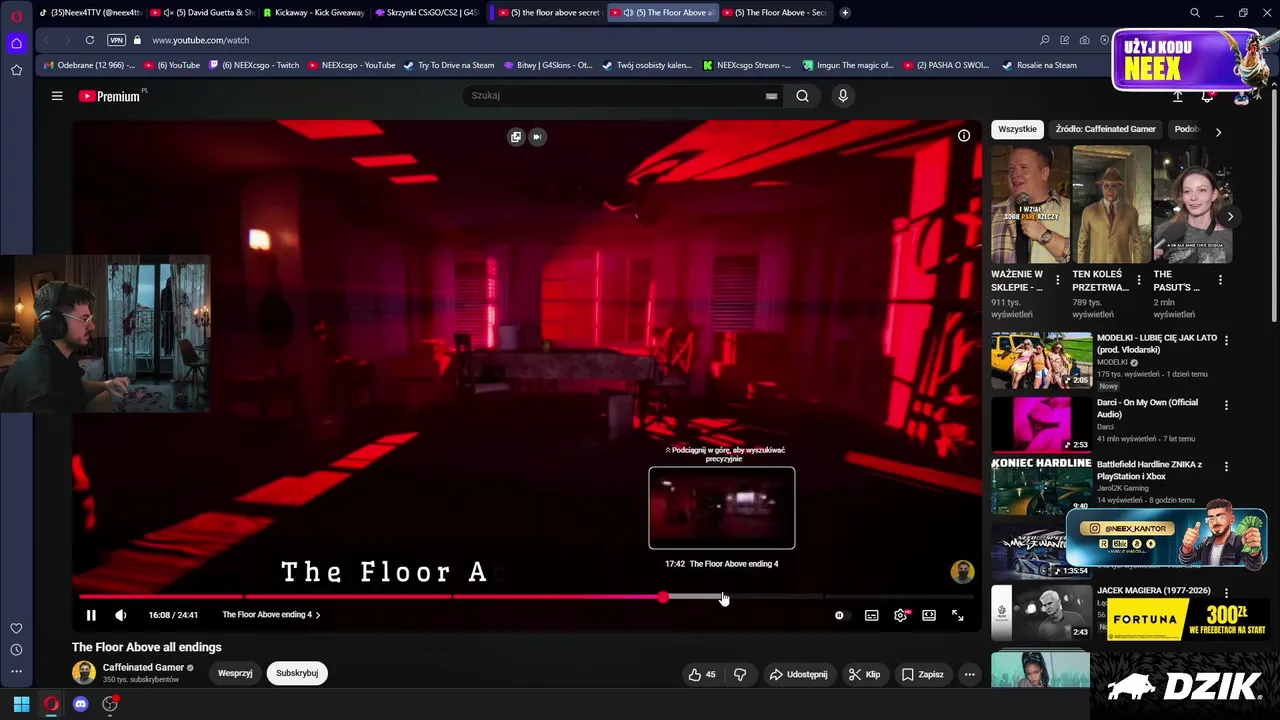The height and width of the screenshot is (720, 1280).
Task: Toggle subtitles in video player
Action: (872, 615)
